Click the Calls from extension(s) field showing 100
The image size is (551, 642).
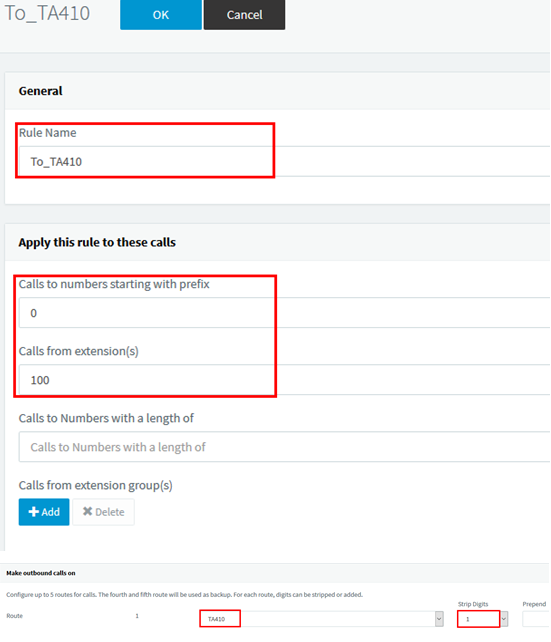[x=284, y=380]
